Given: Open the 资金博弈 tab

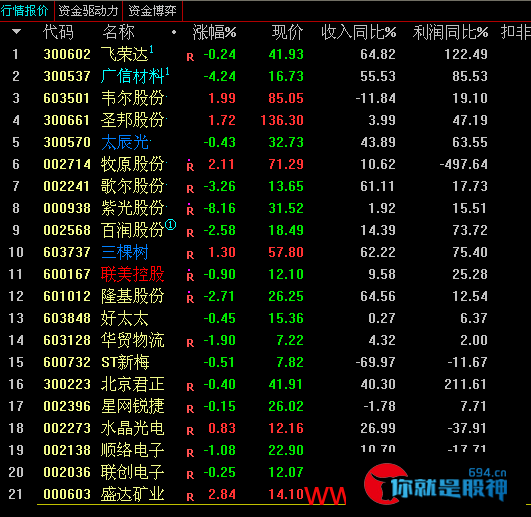Looking at the screenshot, I should click(x=152, y=11).
